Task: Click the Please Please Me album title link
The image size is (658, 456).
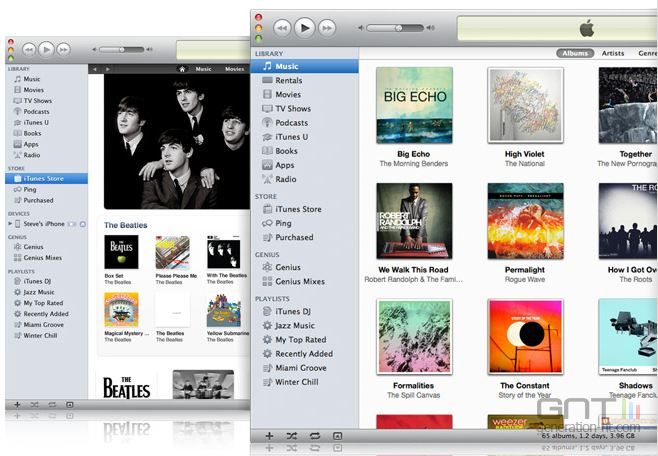Action: (x=176, y=276)
